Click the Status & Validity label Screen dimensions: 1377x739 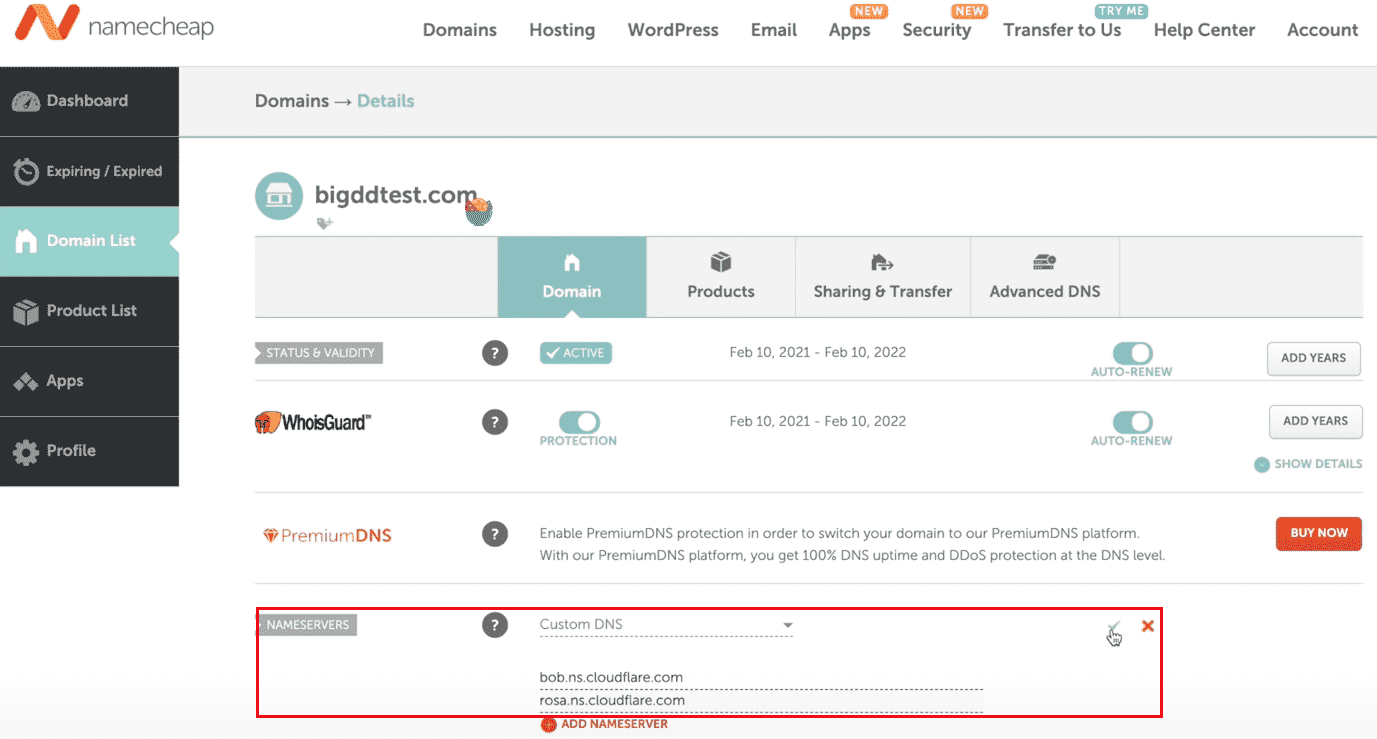pos(319,353)
